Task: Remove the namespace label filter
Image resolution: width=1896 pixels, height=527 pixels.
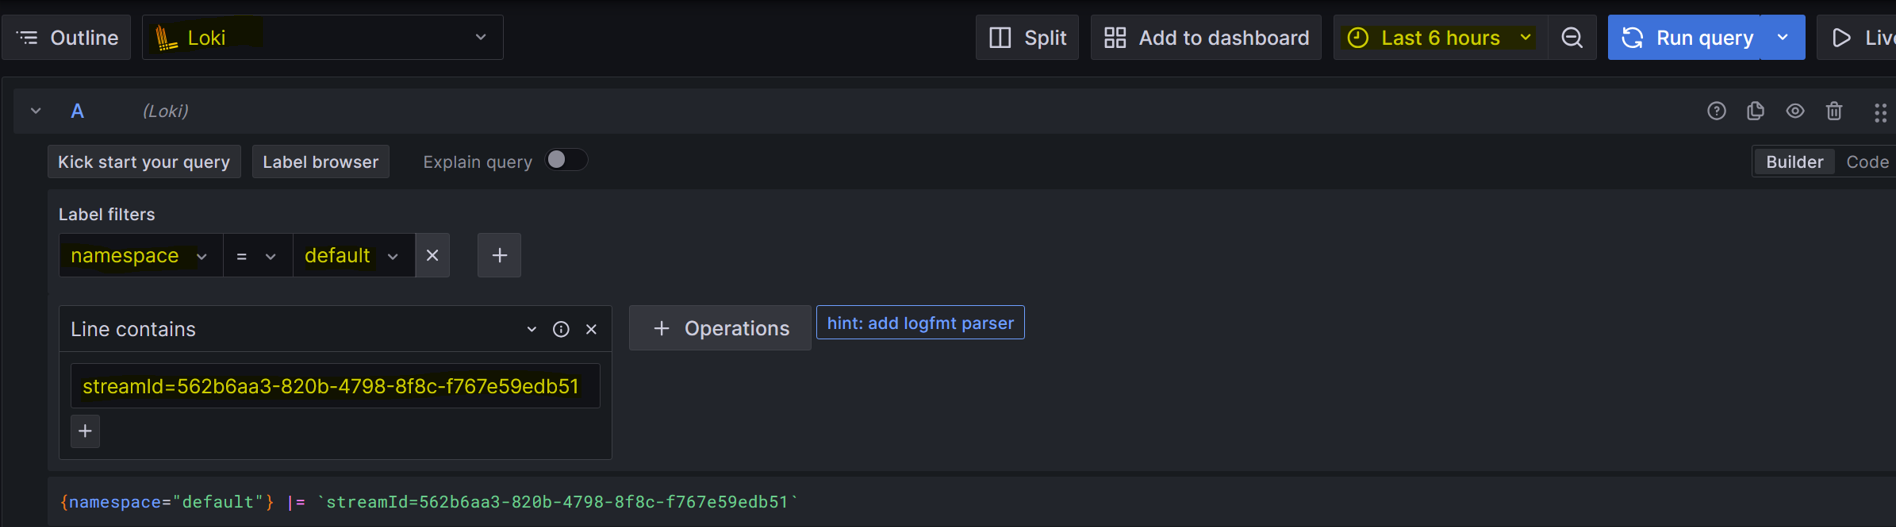Action: coord(432,256)
